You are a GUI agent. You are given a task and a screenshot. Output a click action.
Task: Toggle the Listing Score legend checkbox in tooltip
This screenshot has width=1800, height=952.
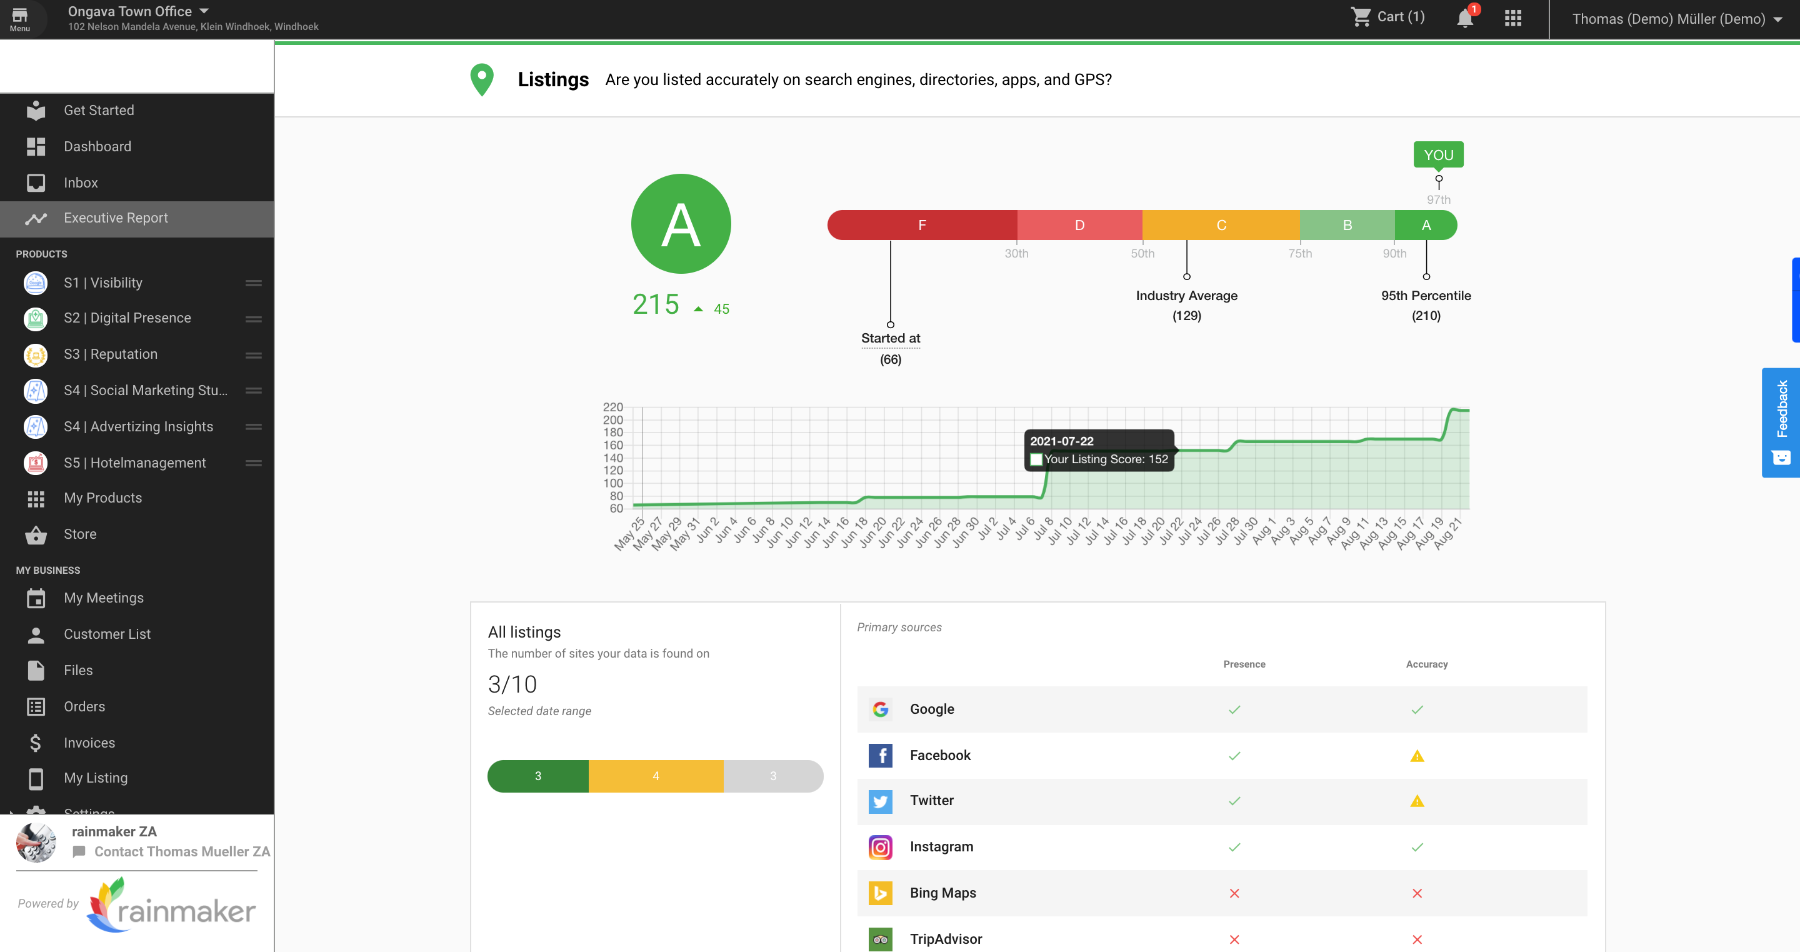tap(1037, 460)
